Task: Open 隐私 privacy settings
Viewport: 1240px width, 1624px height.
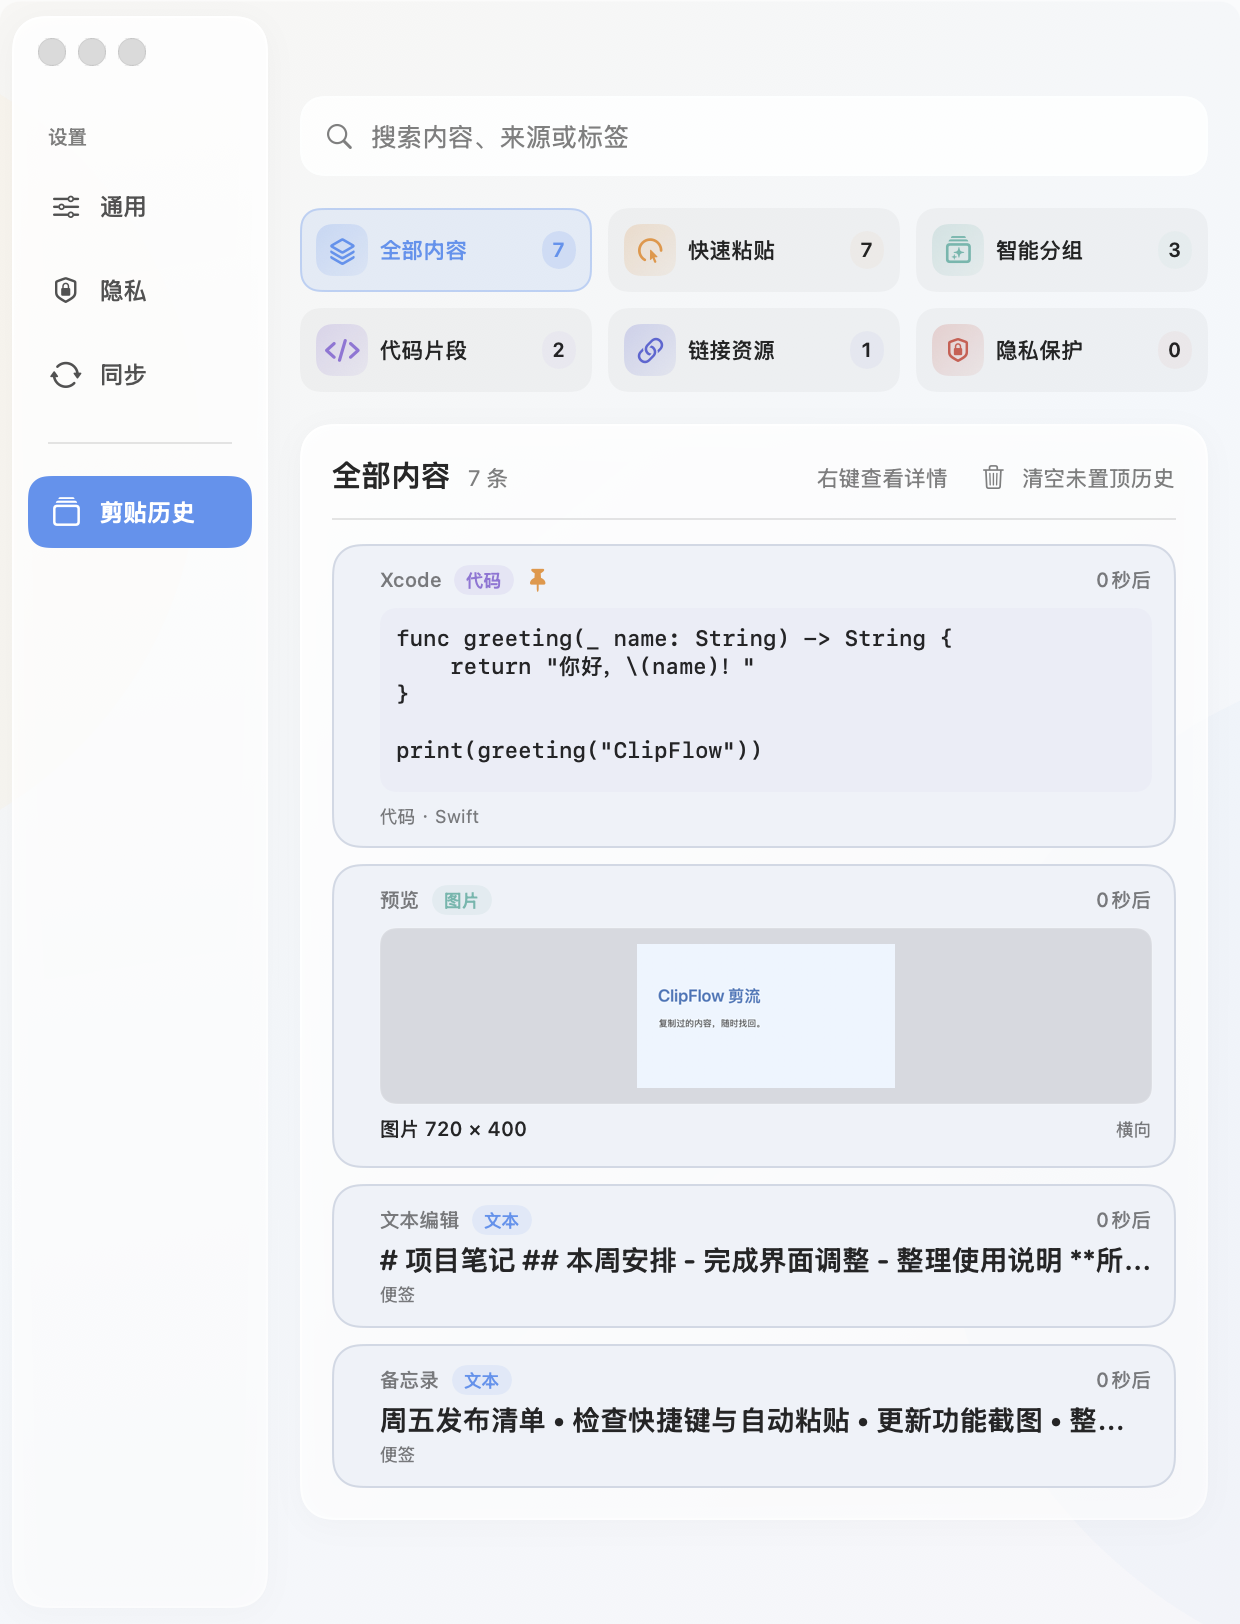Action: (140, 291)
